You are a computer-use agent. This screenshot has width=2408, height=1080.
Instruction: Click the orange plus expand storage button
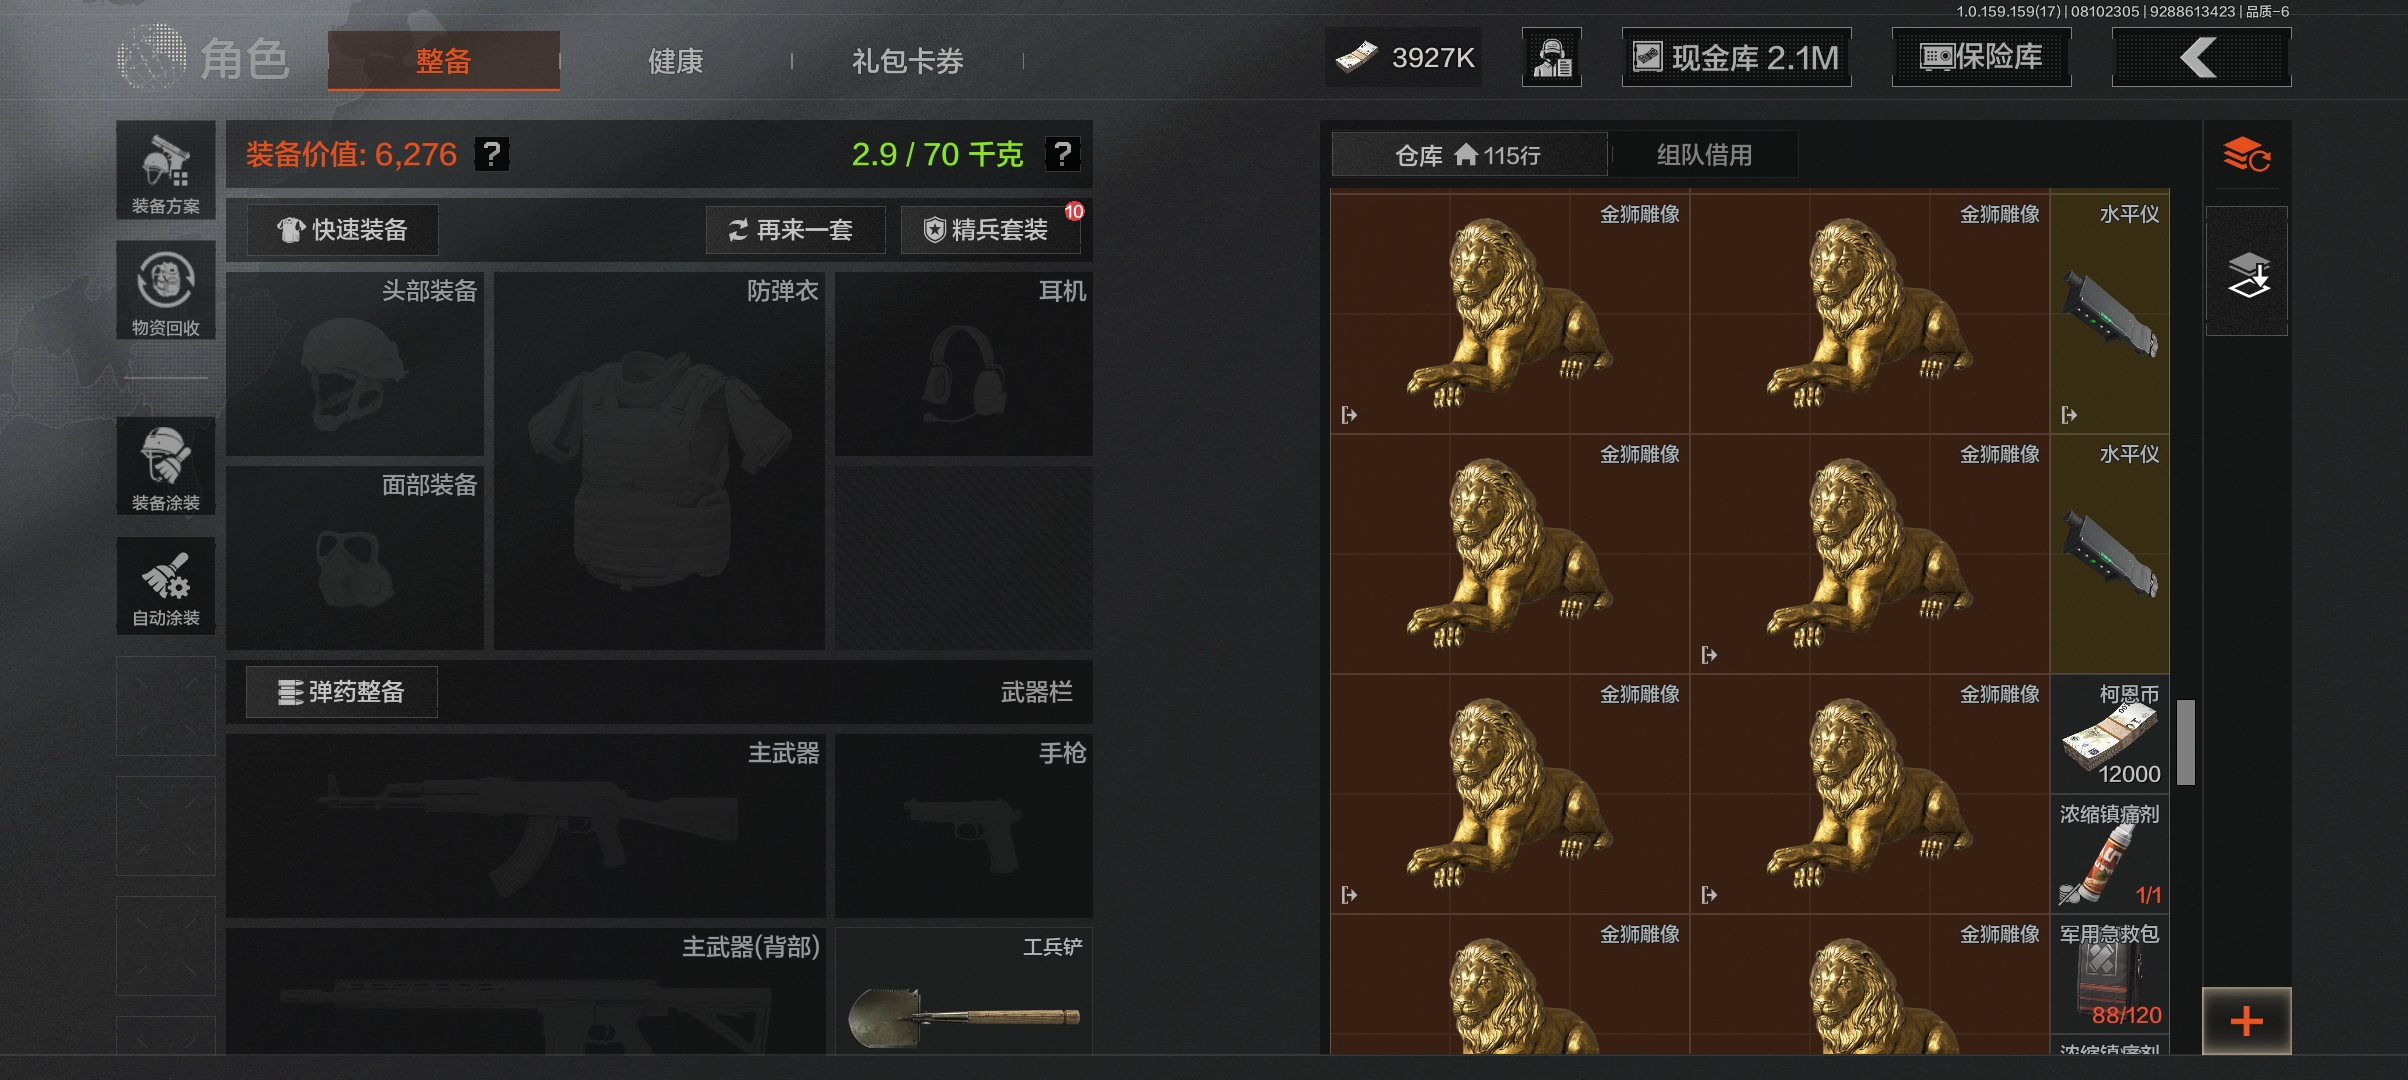pos(2247,1021)
